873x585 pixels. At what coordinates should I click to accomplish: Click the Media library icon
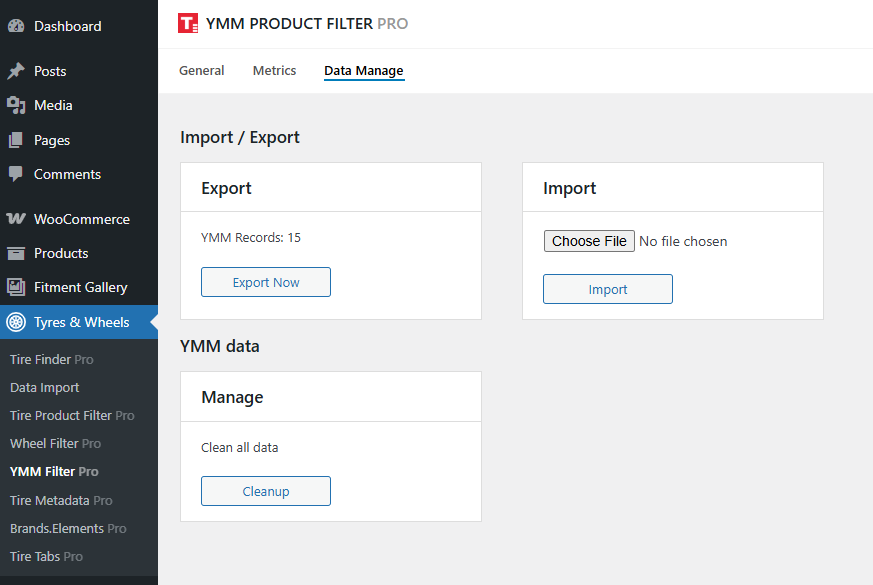click(16, 105)
